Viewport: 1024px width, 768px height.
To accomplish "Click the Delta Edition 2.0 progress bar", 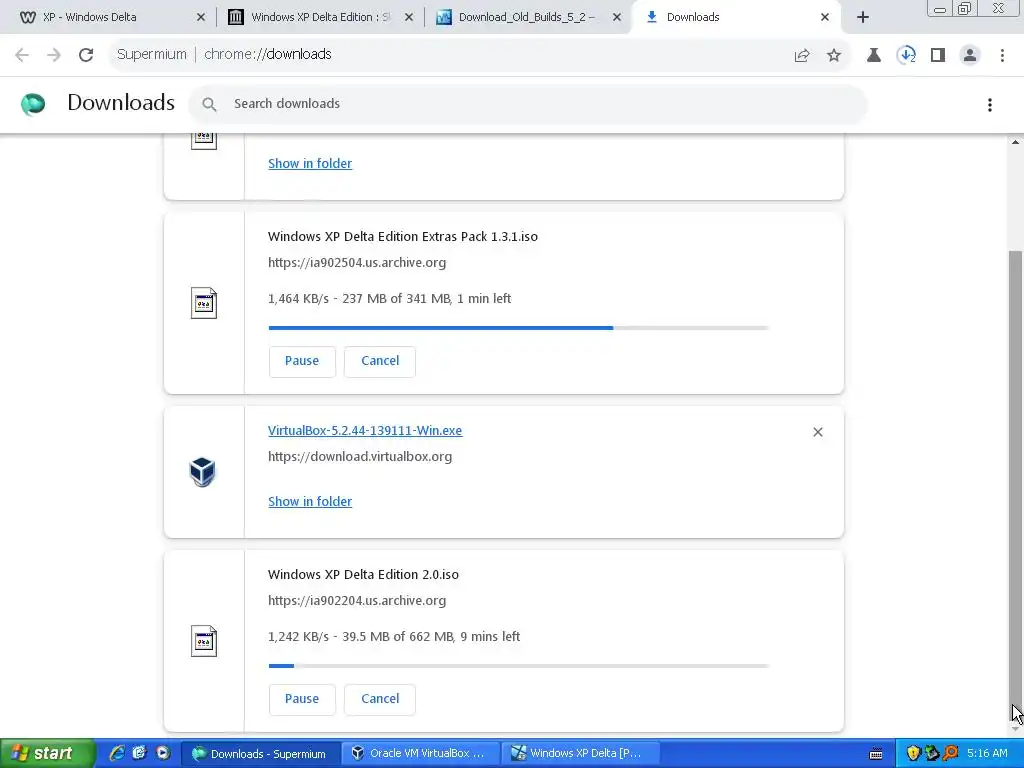I will click(519, 666).
